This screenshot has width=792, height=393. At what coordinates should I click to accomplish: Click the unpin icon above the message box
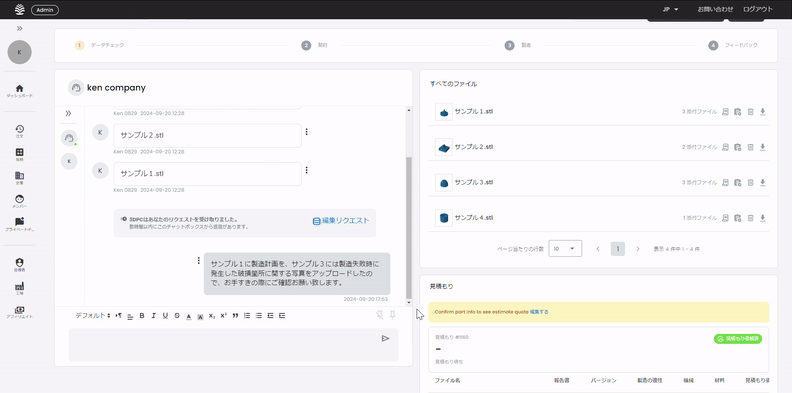click(380, 315)
